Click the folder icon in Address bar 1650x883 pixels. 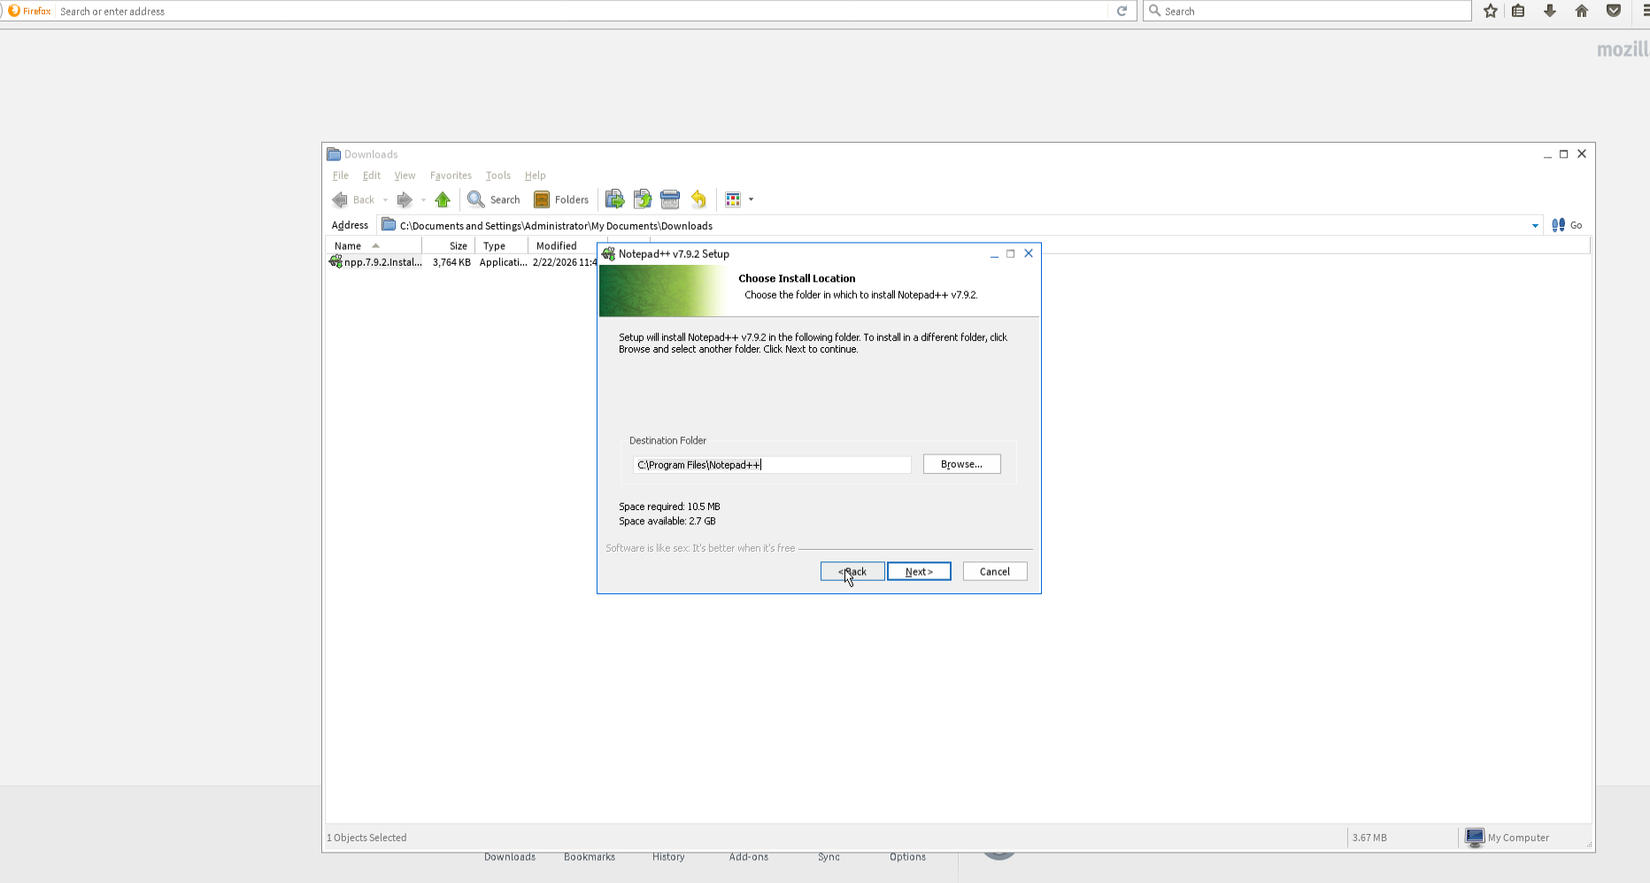(389, 225)
